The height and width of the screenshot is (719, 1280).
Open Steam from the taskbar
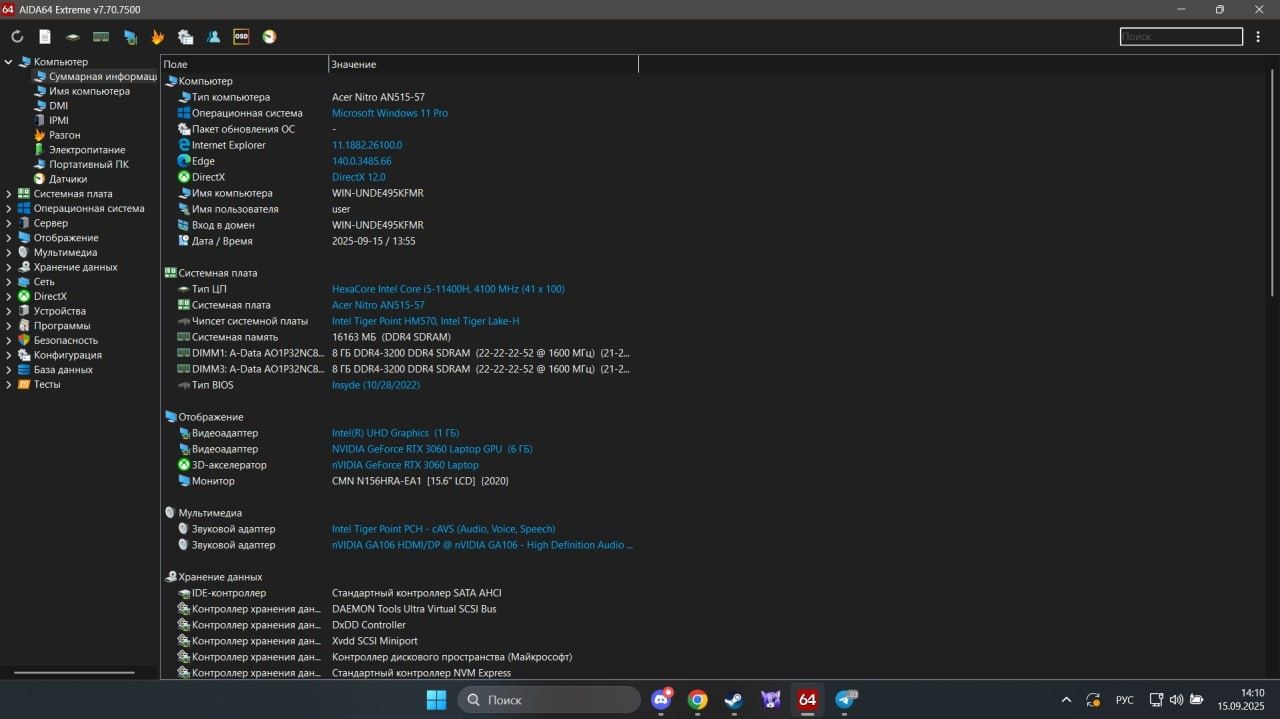pyautogui.click(x=734, y=700)
